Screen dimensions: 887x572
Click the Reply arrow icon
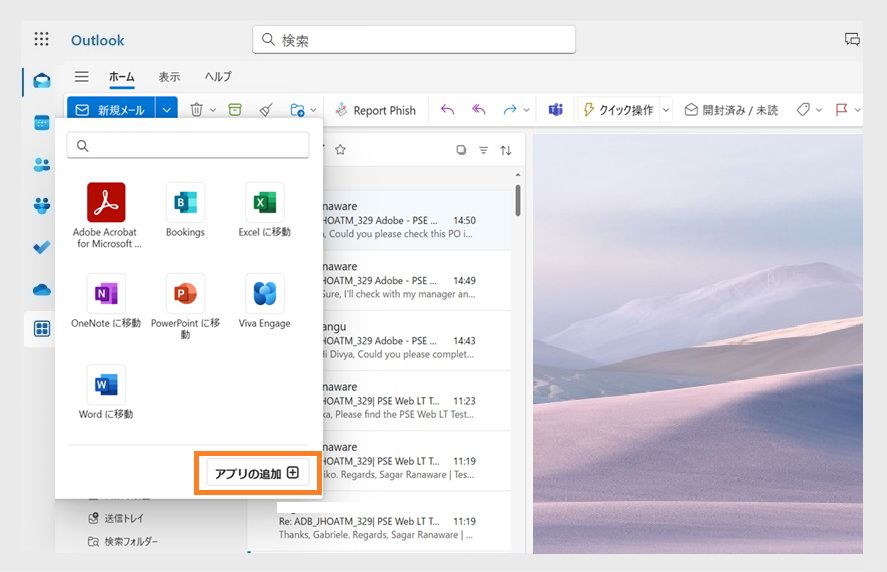pos(447,110)
